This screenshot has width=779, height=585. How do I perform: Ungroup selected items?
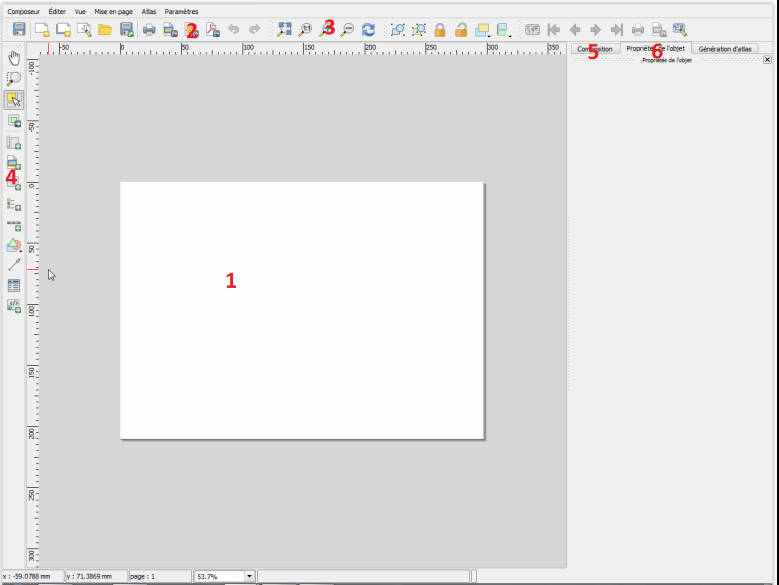point(419,30)
